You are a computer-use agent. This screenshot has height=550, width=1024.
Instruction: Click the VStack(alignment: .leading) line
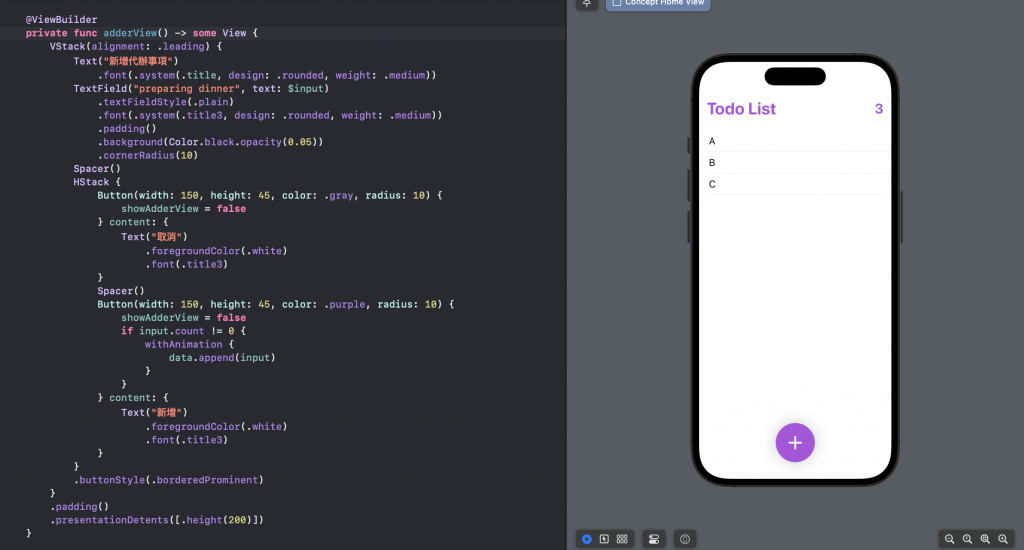pyautogui.click(x=136, y=46)
